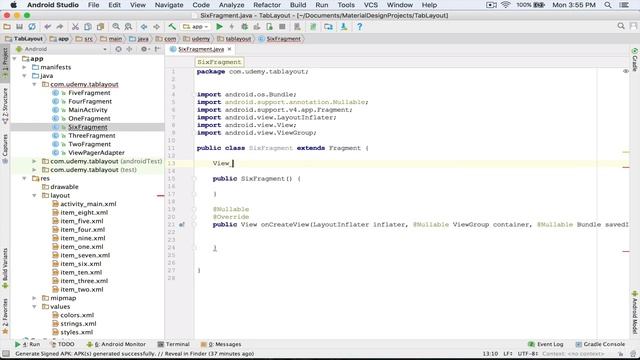Click the Sync Gradle files icon
Viewport: 640px width, 360px height.
[313, 27]
